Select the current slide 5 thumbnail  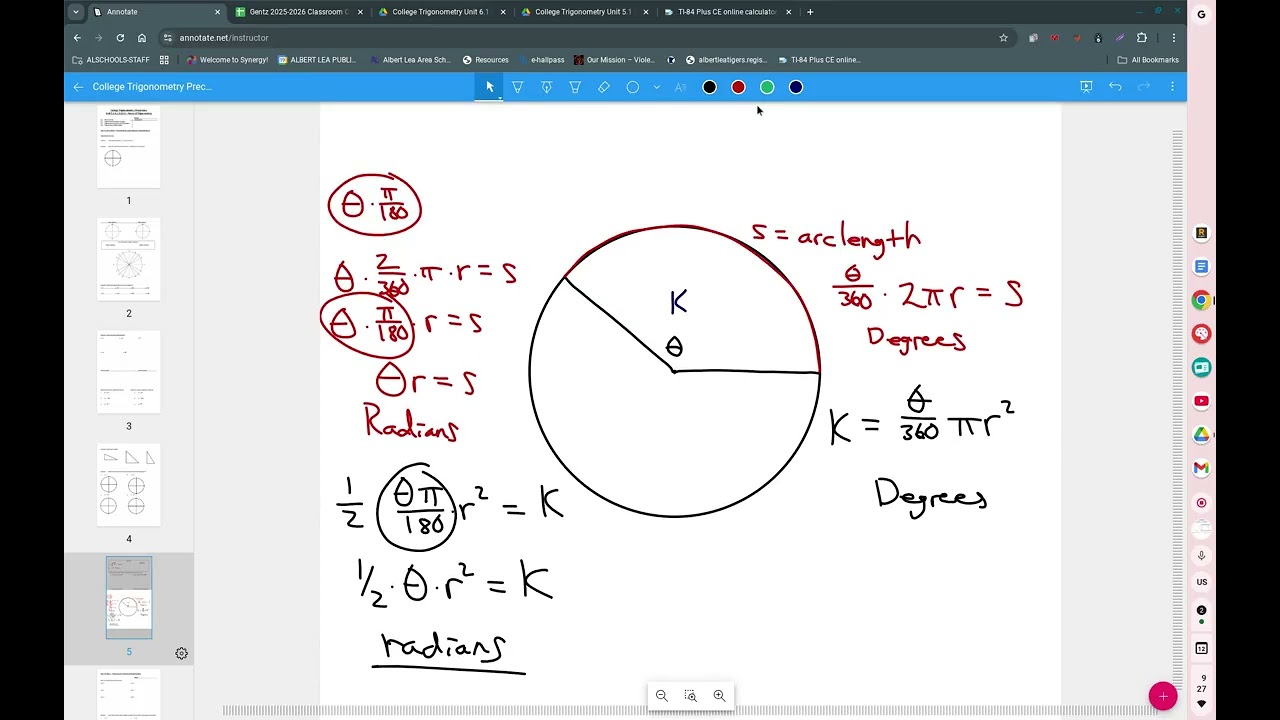[x=129, y=598]
